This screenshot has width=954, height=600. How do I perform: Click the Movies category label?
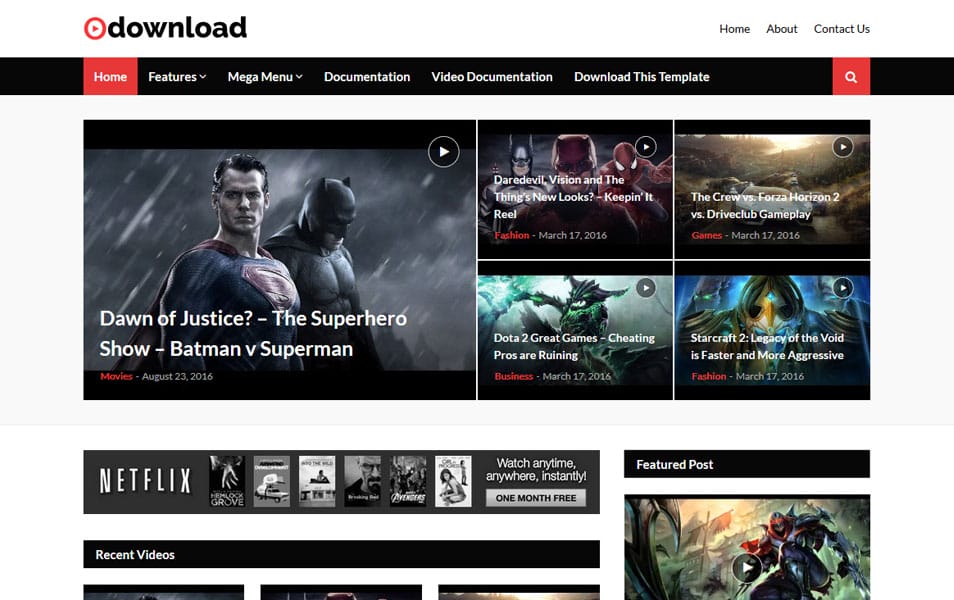116,377
